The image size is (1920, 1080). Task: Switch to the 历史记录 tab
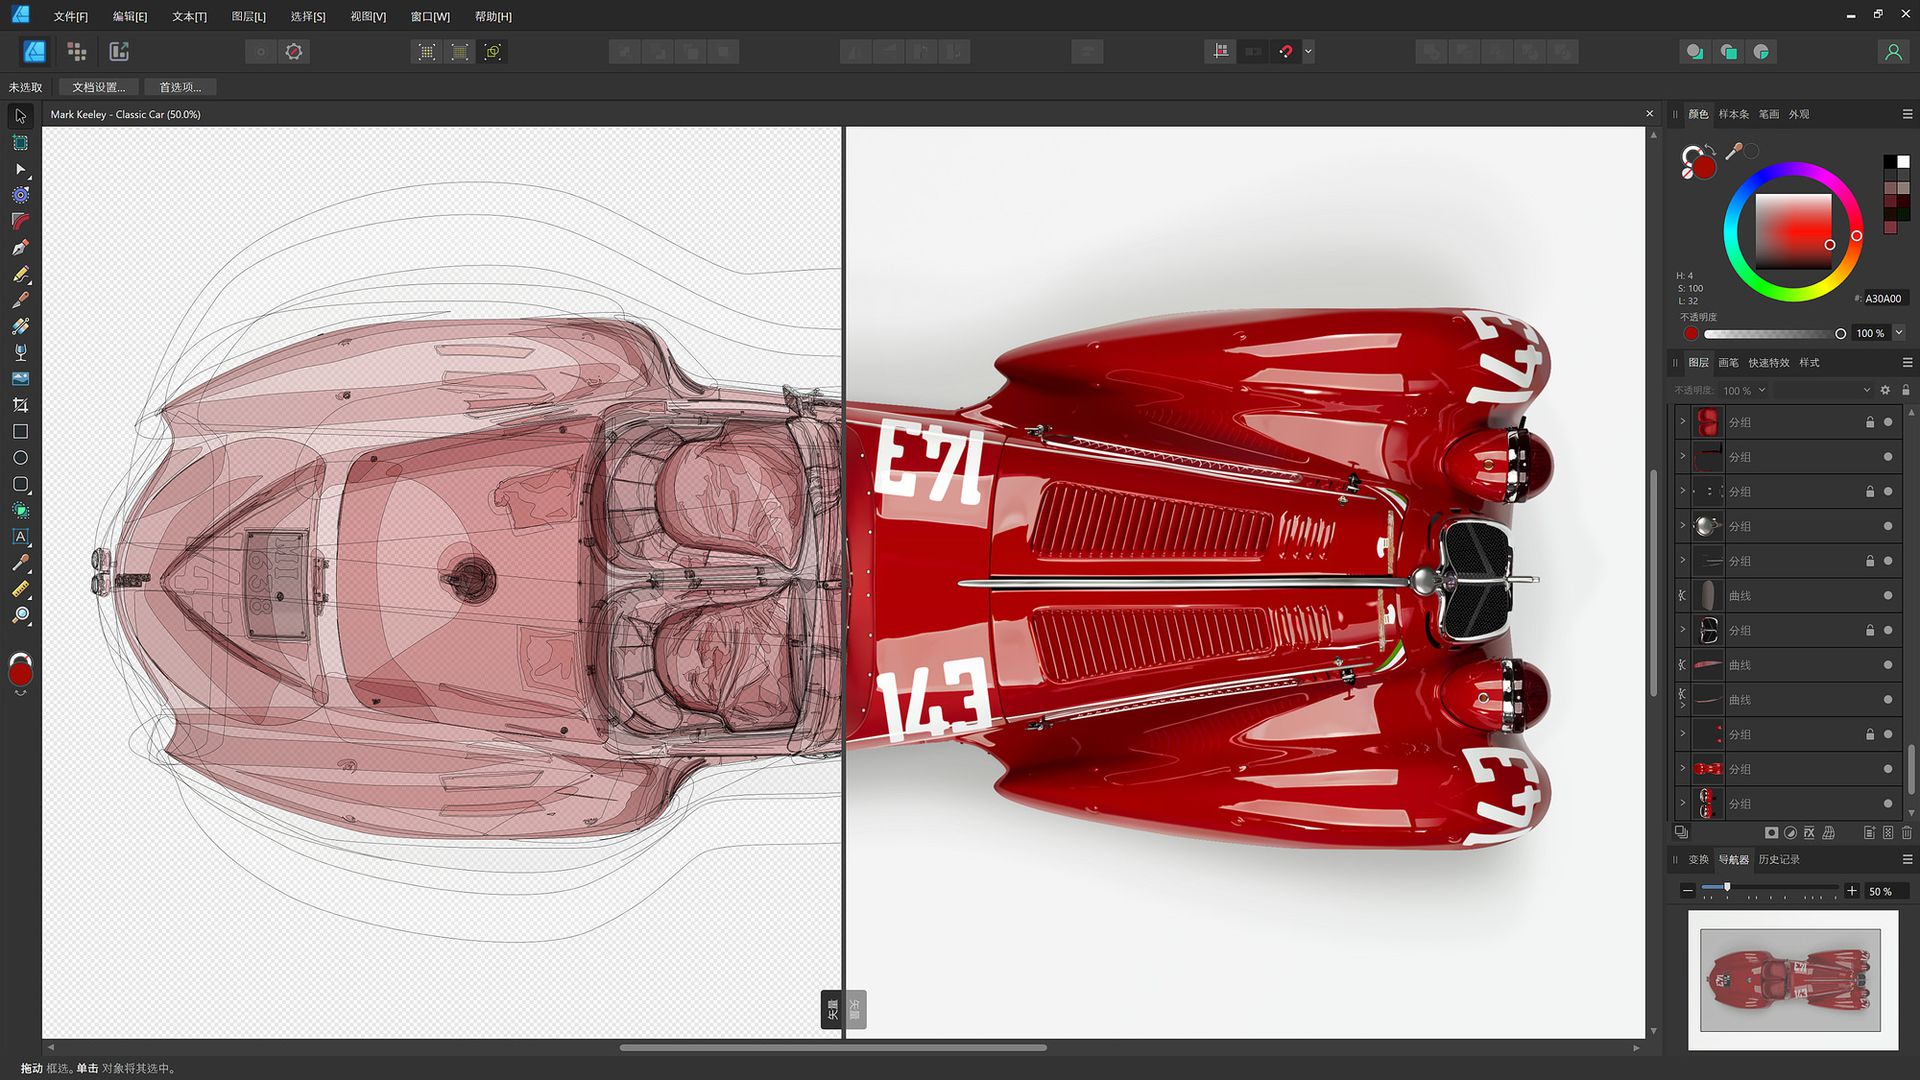click(x=1778, y=860)
